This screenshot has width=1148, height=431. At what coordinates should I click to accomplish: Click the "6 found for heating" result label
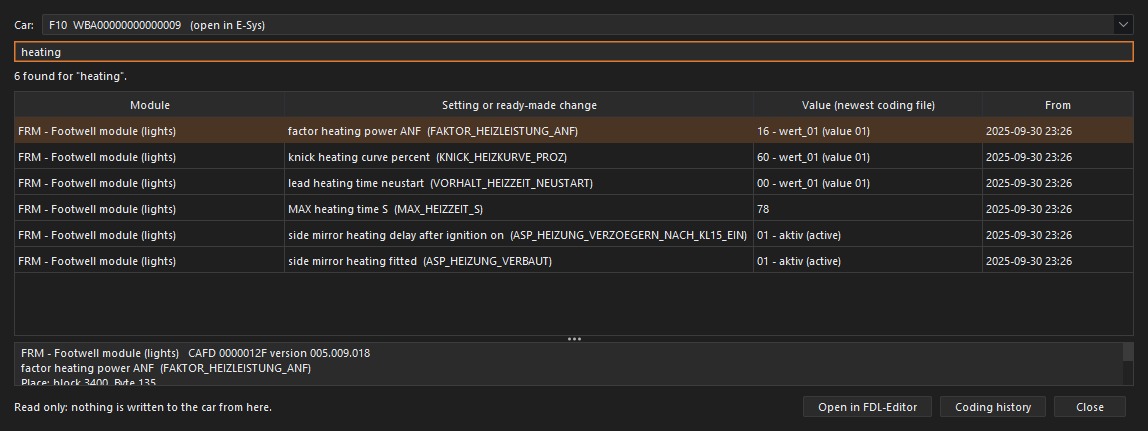point(70,76)
